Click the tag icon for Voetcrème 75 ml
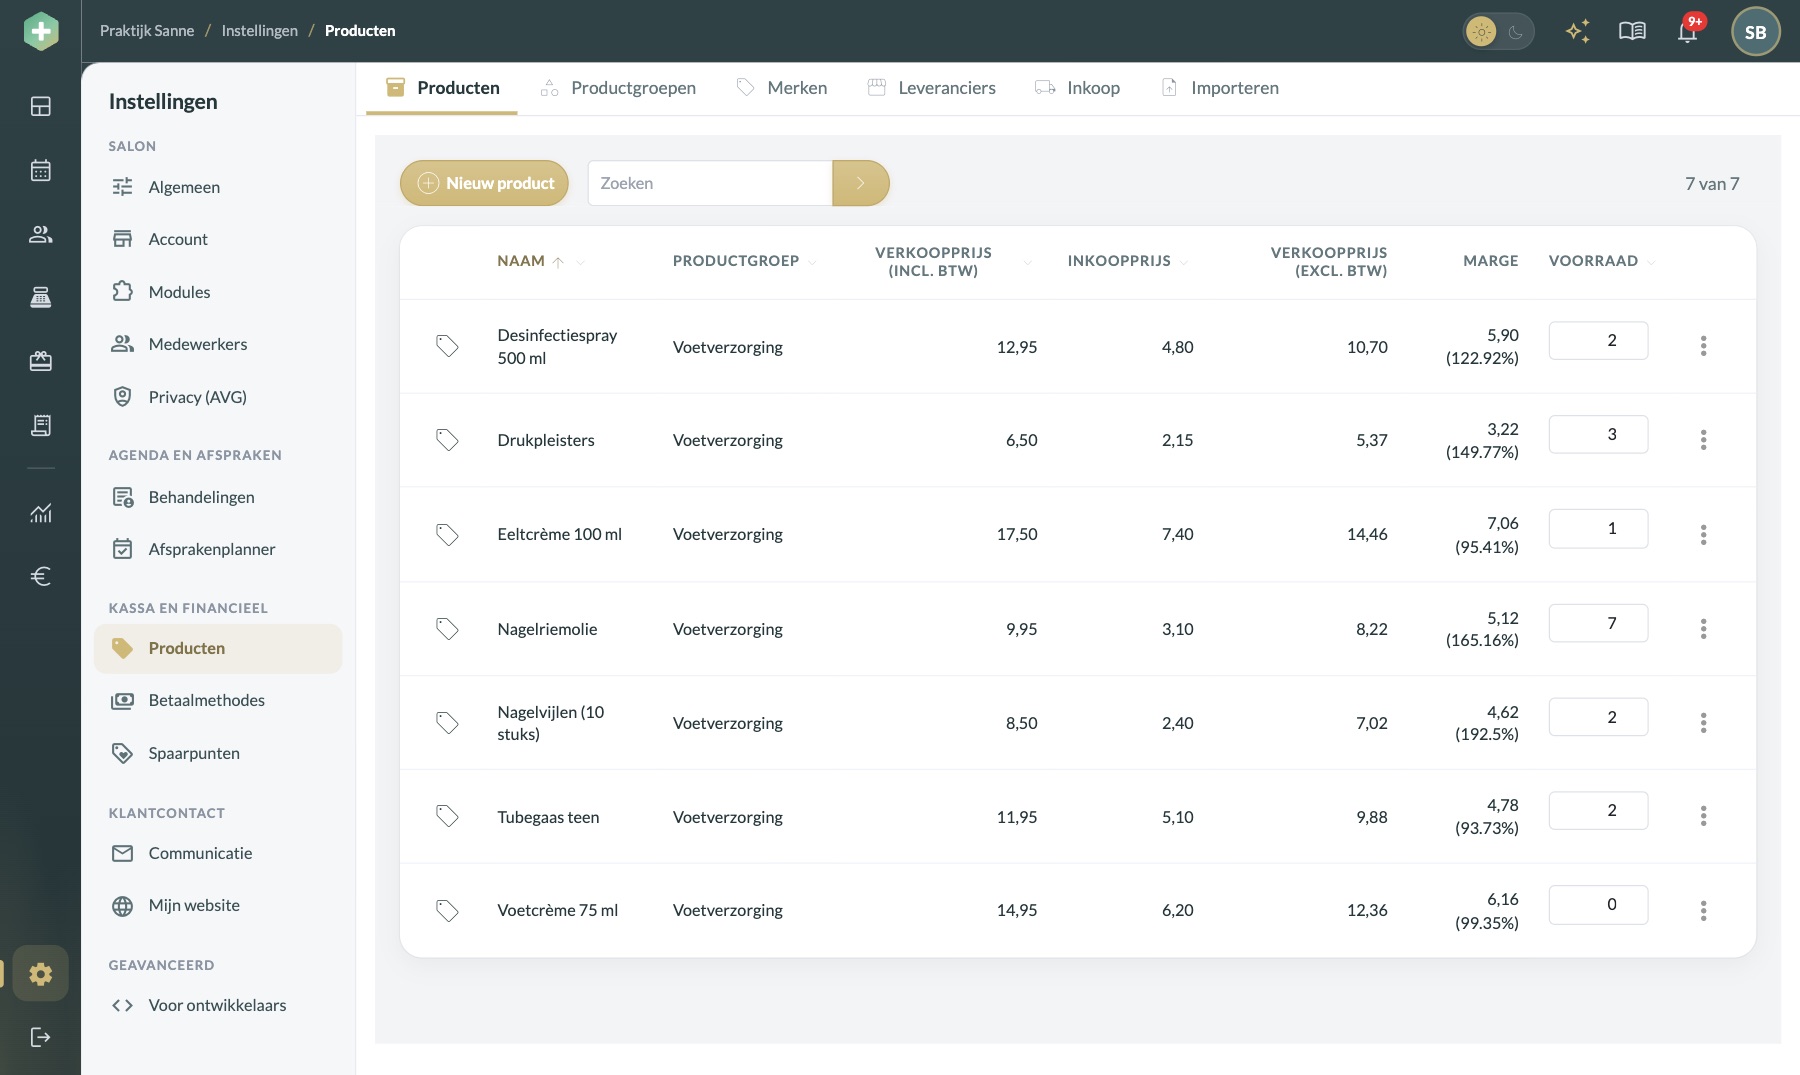 point(447,910)
